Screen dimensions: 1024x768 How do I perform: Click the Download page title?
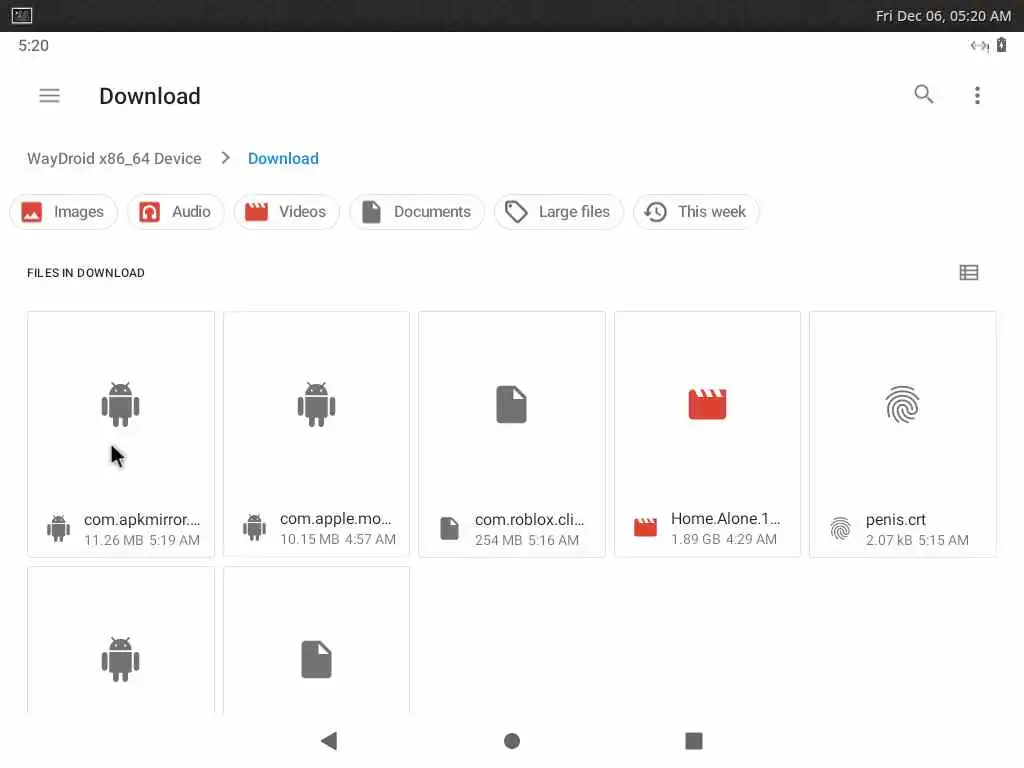pos(150,96)
